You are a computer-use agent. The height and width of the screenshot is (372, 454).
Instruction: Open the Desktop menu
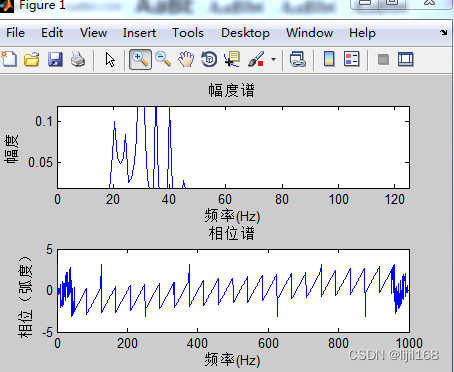coord(245,33)
